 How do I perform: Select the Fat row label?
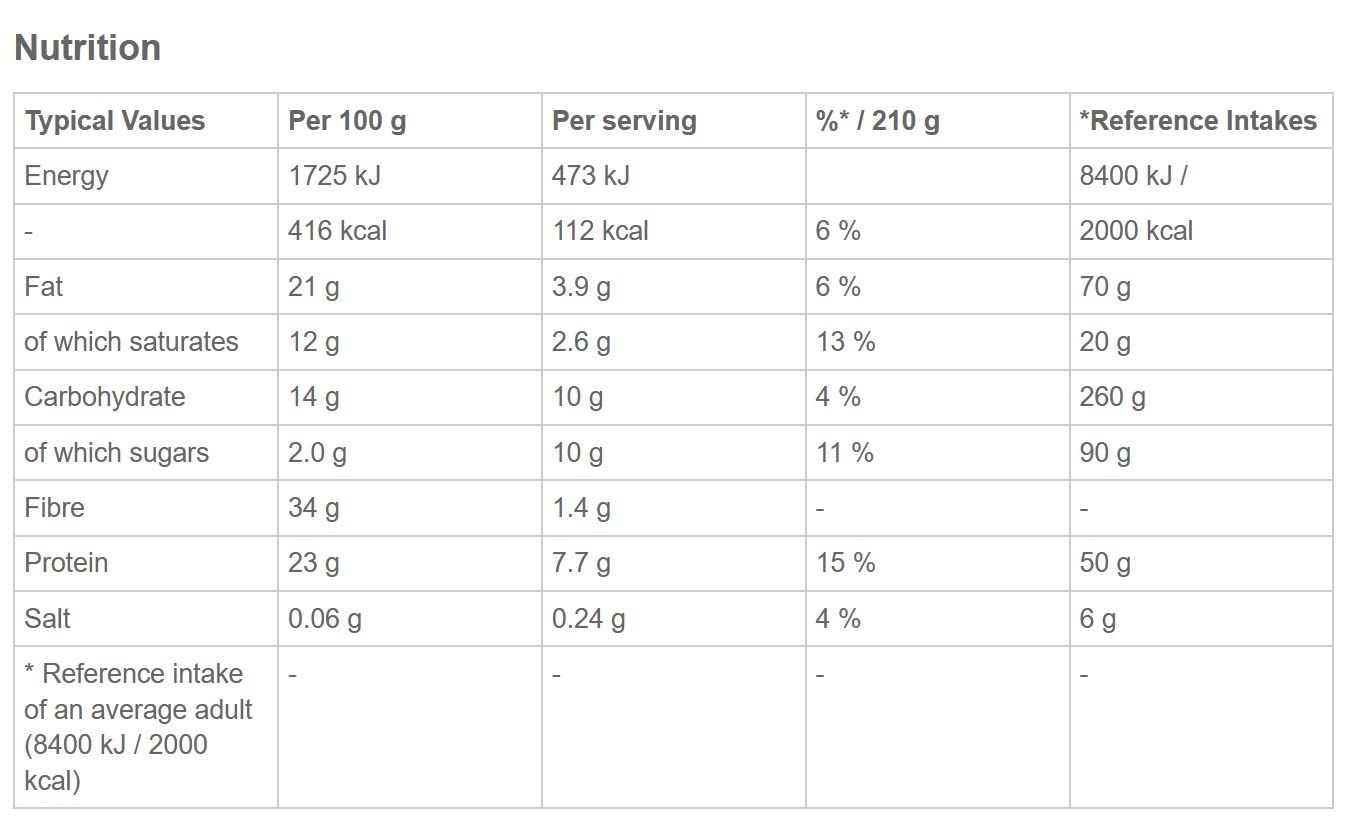(44, 287)
